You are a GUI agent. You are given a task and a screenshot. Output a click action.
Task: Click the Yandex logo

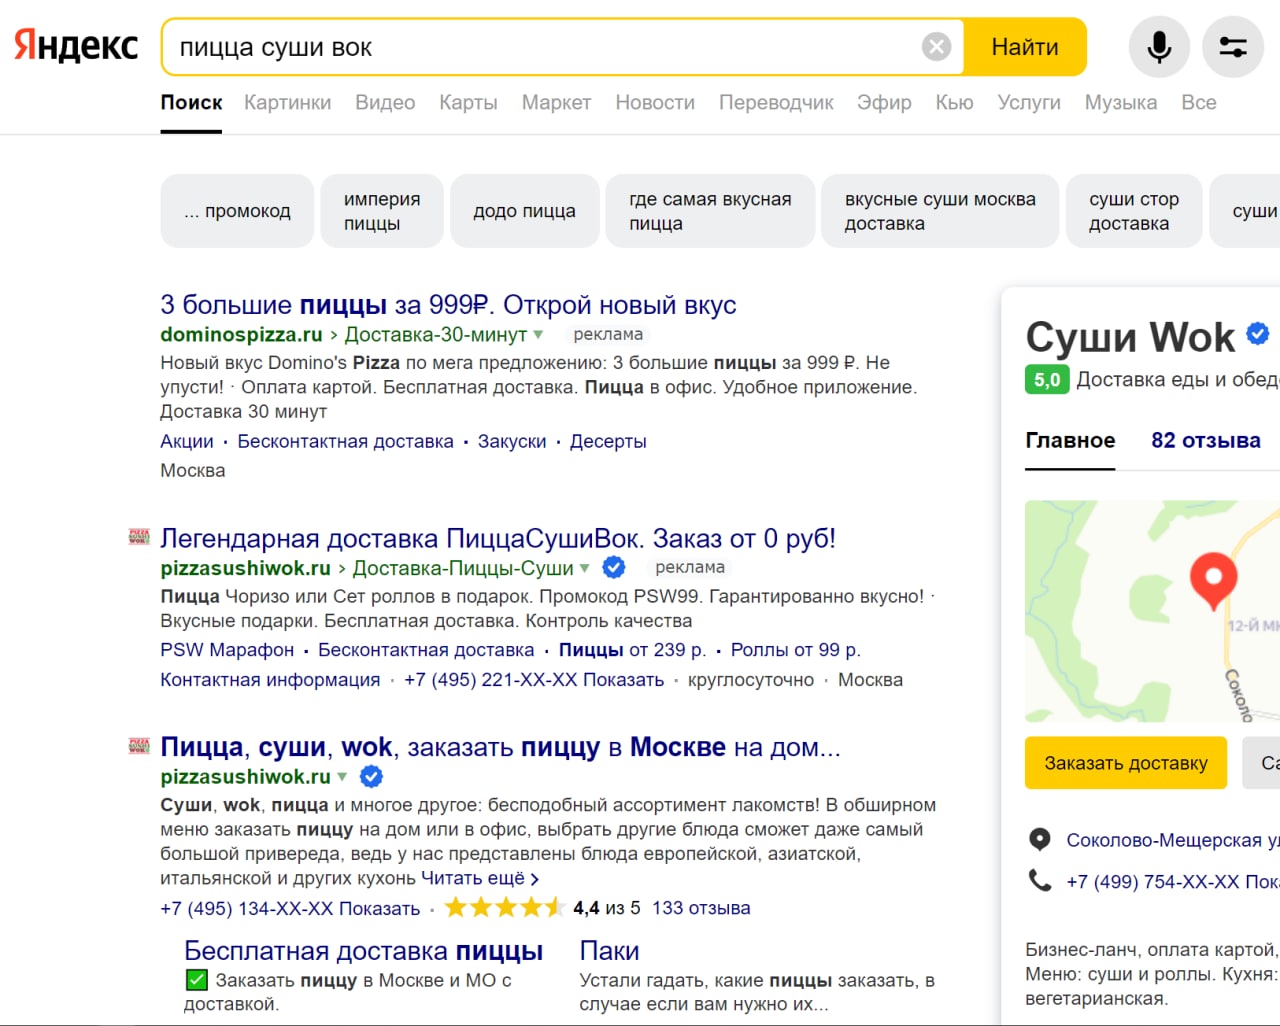point(76,46)
